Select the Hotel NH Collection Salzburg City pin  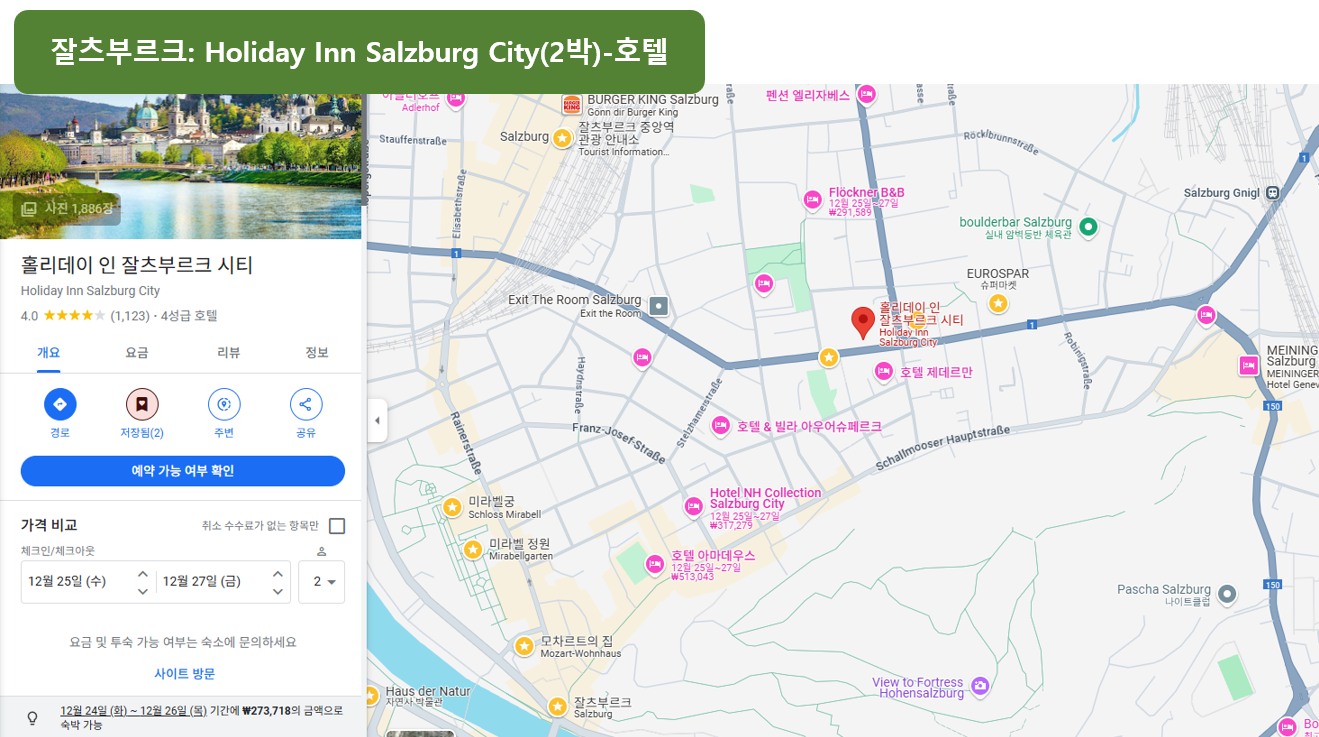[693, 506]
